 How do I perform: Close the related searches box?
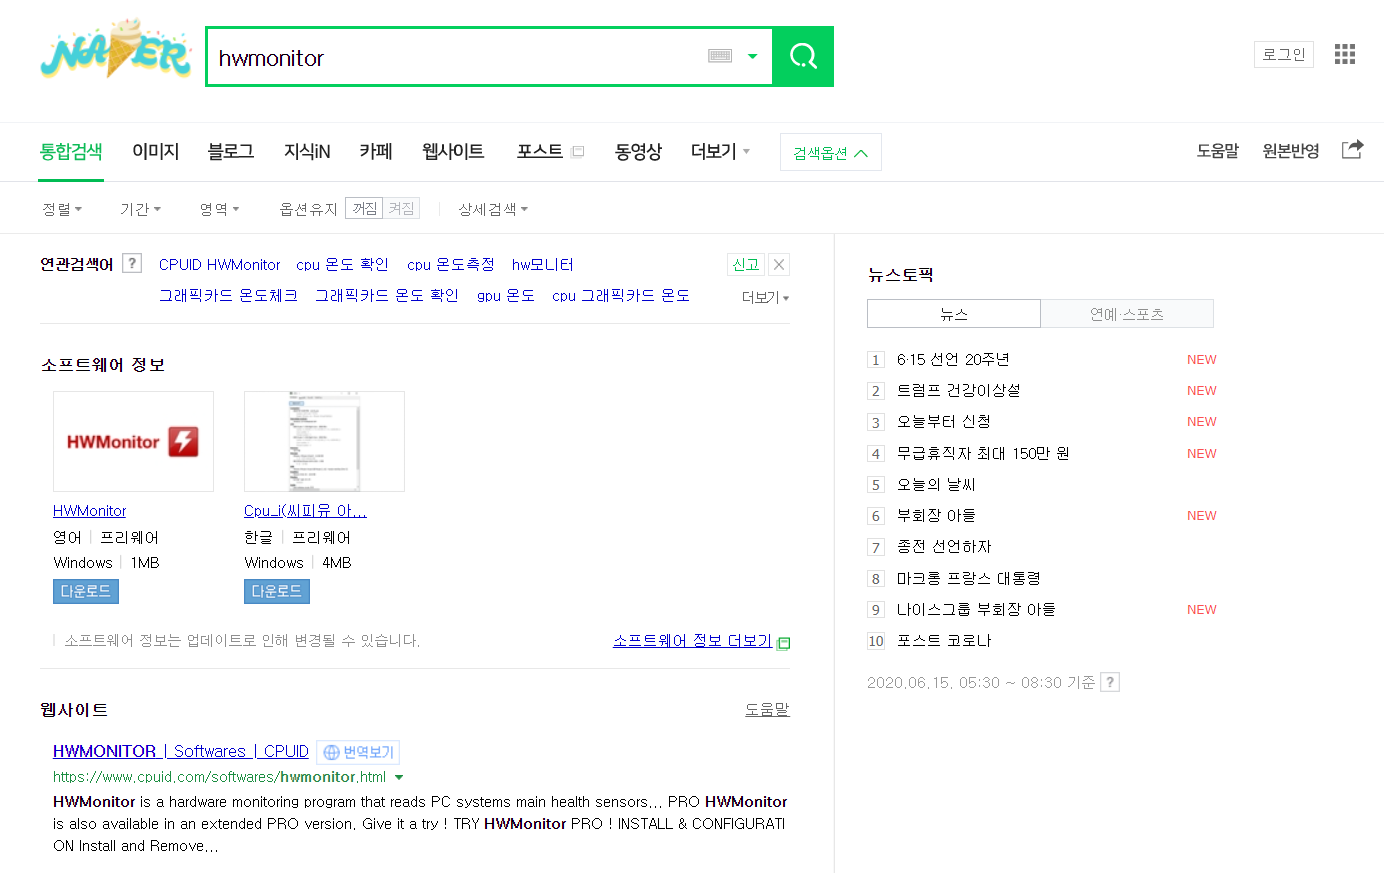pos(779,264)
